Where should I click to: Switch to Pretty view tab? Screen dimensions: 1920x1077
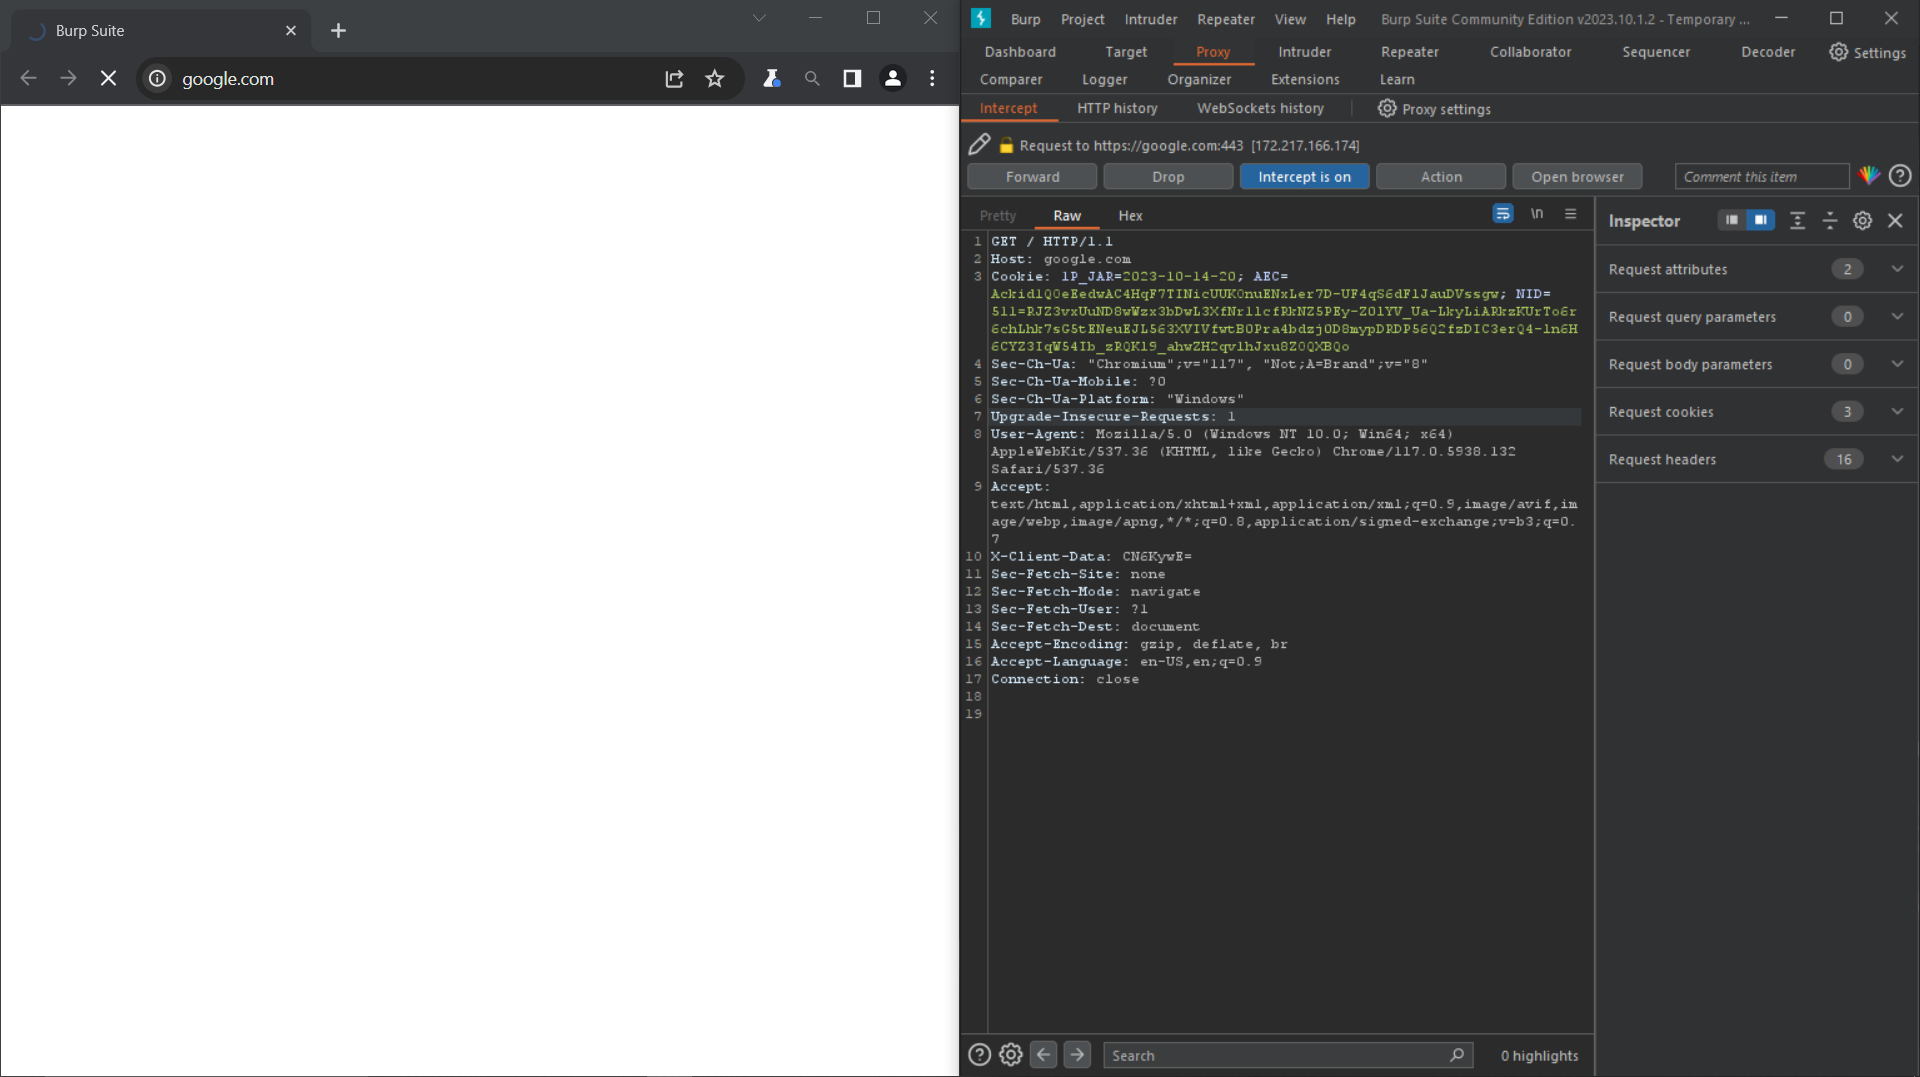(997, 215)
